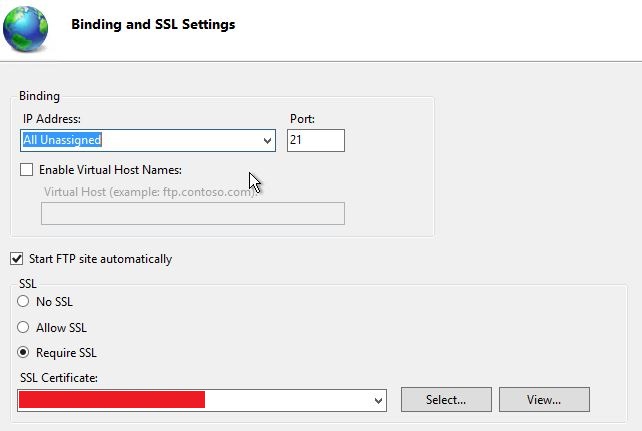This screenshot has height=431, width=642.
Task: Select the No SSL radio option
Action: (x=23, y=301)
